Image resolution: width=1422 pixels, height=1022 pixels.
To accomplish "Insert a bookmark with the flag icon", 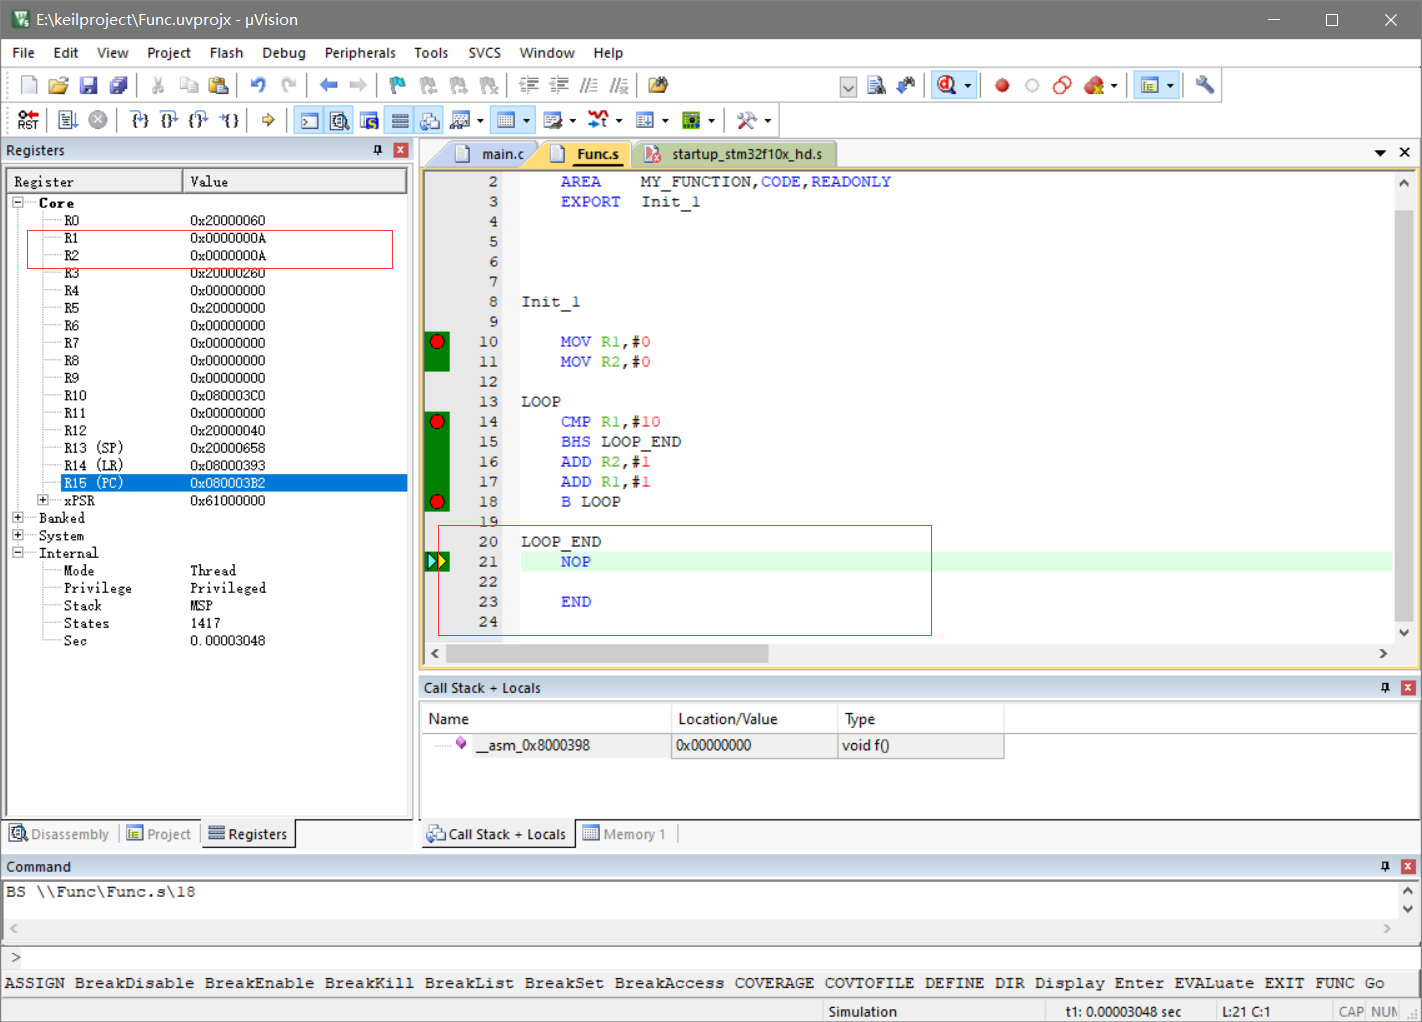I will (398, 86).
